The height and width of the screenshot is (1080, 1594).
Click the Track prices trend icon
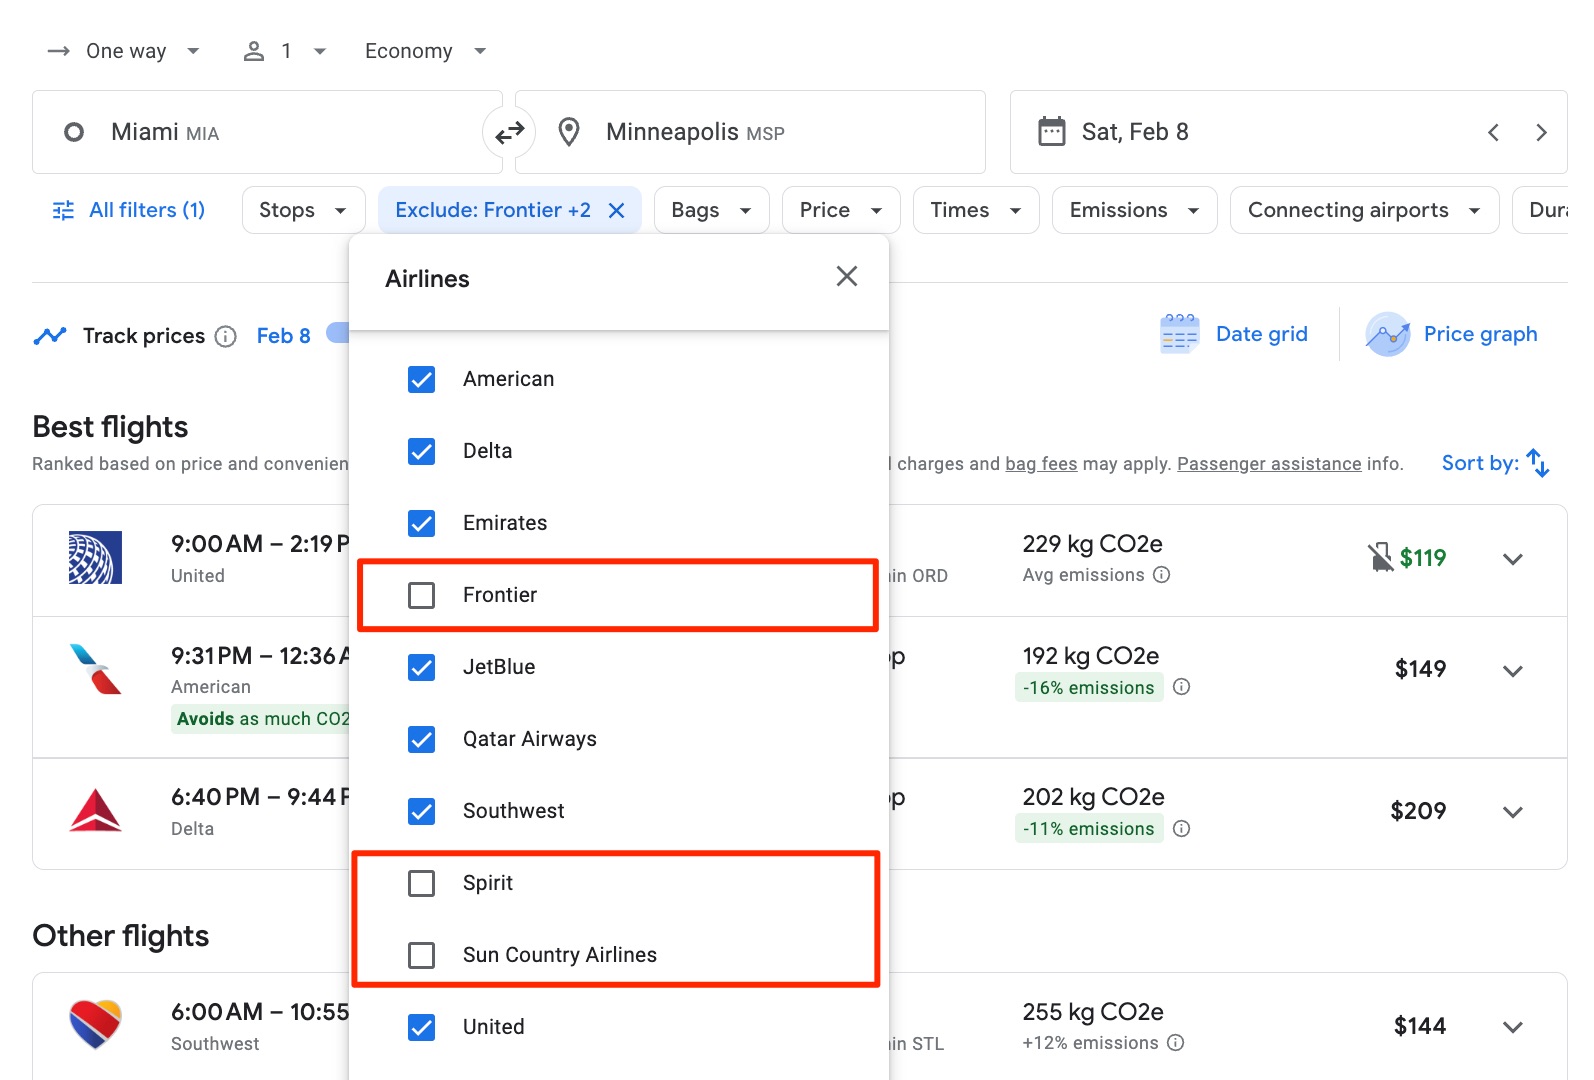click(50, 336)
